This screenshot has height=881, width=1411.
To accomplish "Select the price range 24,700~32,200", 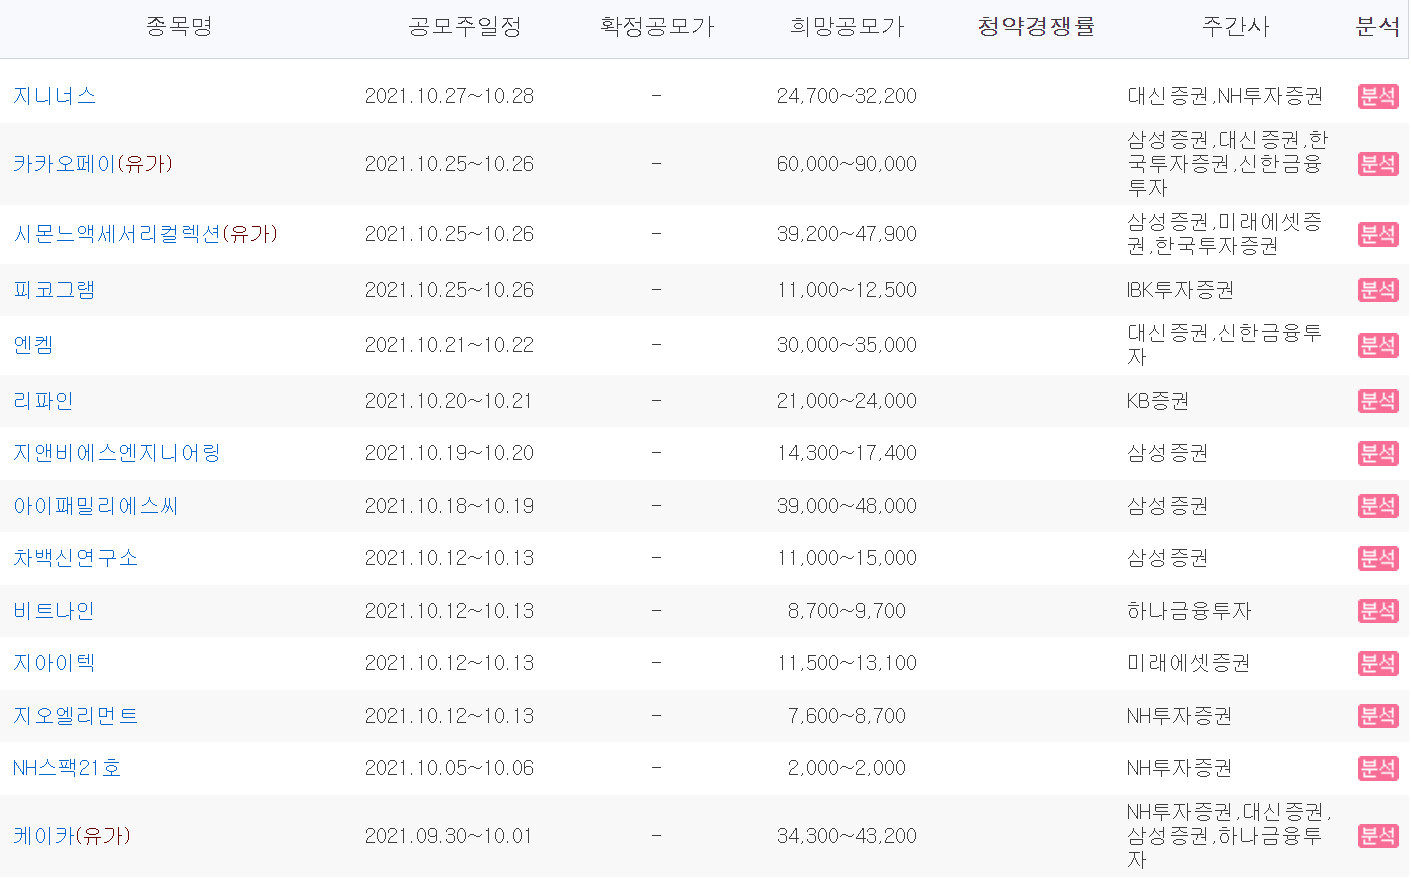I will click(847, 96).
